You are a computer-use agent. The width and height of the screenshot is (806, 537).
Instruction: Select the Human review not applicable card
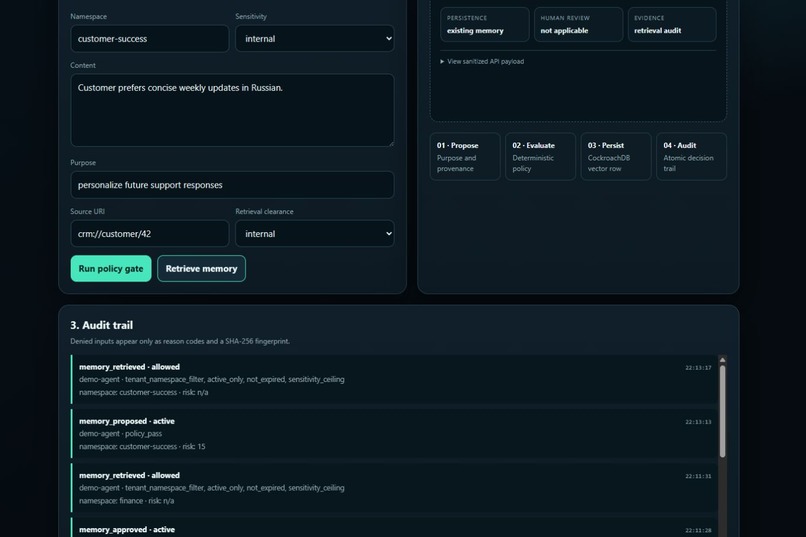point(578,24)
